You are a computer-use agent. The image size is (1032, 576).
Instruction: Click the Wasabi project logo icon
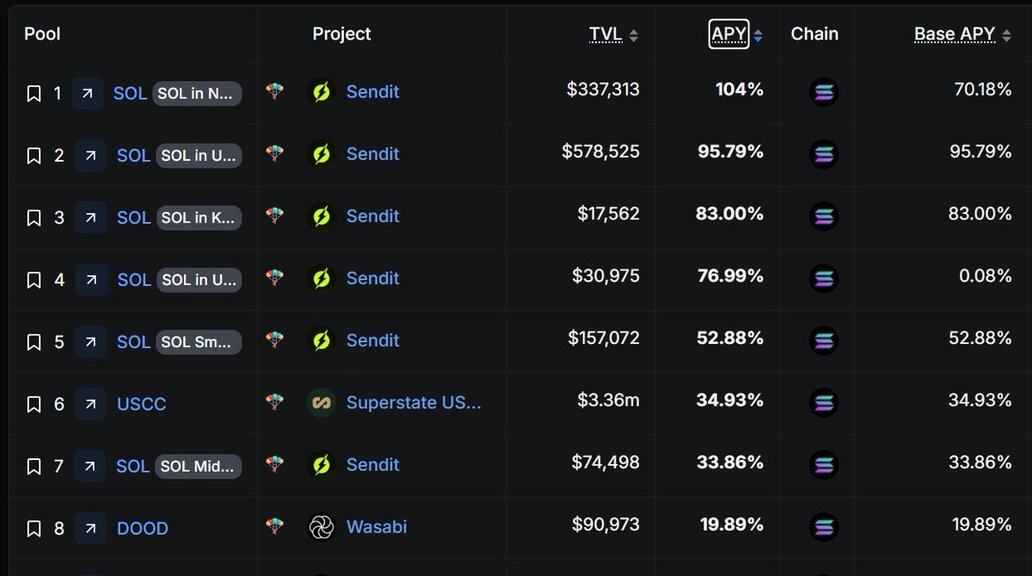pos(321,526)
